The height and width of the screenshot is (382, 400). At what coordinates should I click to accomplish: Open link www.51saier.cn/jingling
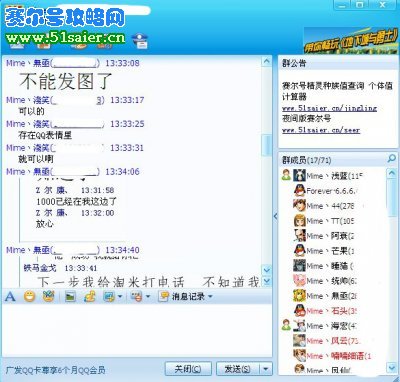click(x=329, y=108)
